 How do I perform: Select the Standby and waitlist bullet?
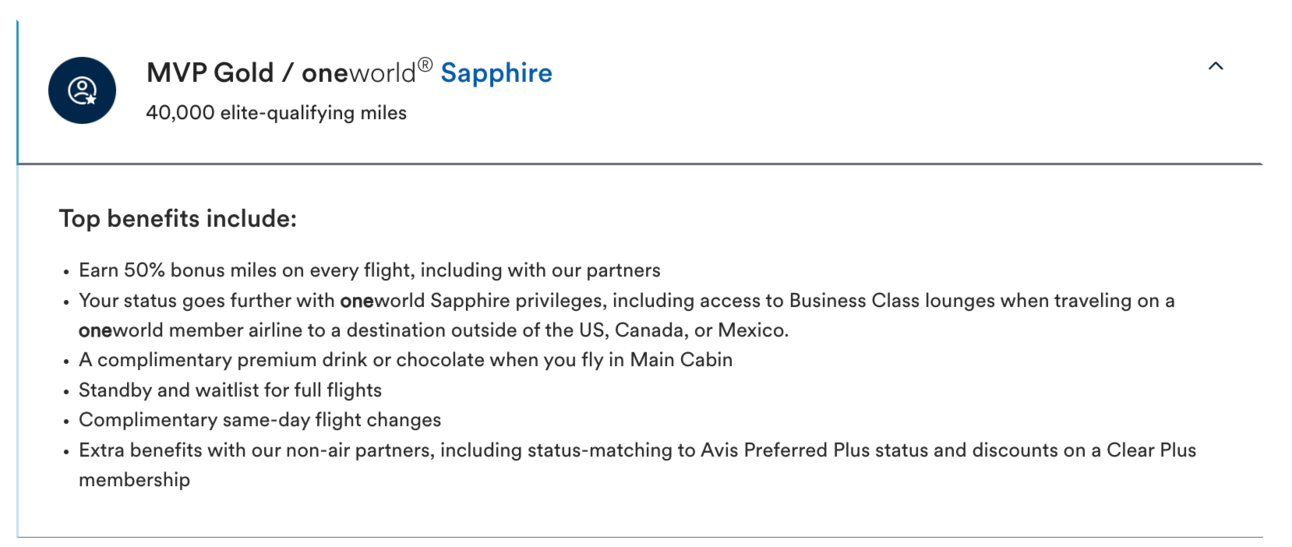coord(230,390)
